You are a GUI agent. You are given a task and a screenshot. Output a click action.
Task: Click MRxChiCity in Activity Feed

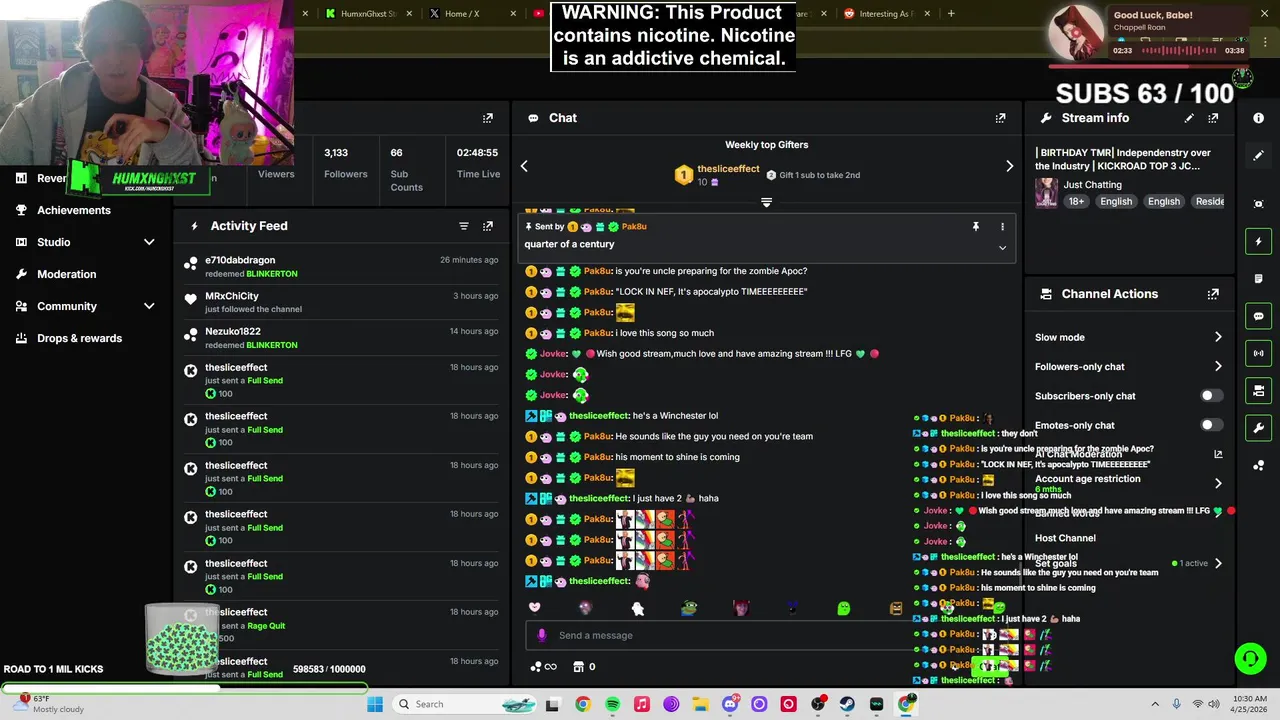[x=232, y=296]
